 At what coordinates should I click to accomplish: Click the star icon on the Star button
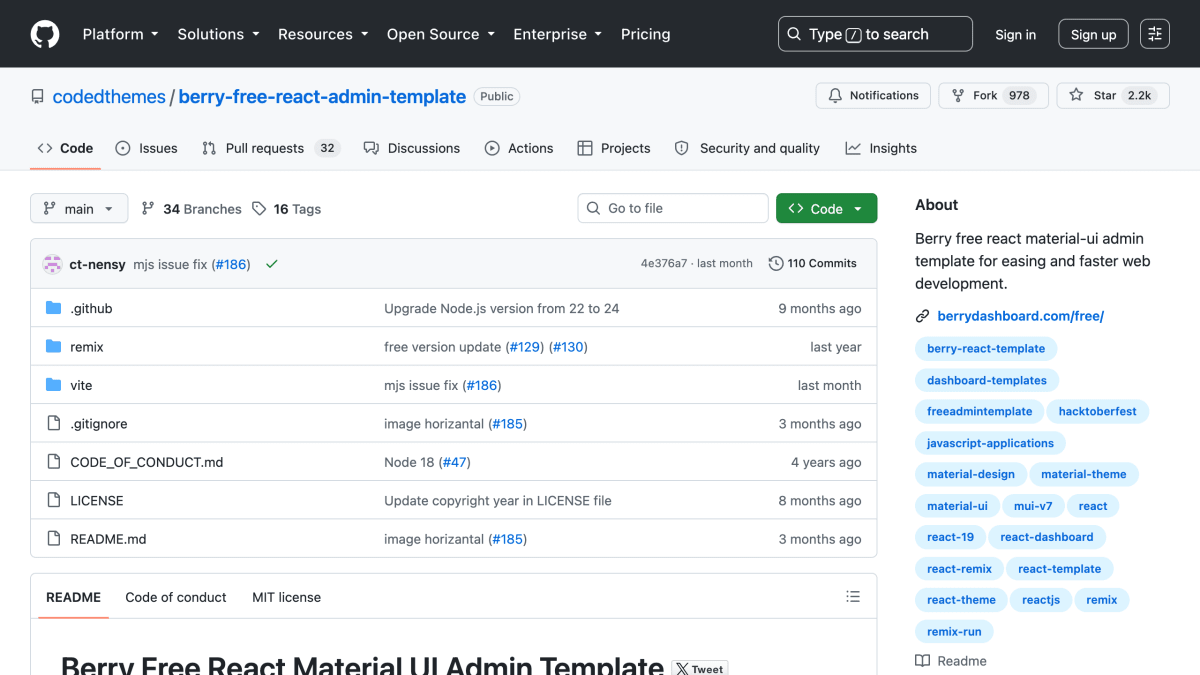coord(1076,96)
